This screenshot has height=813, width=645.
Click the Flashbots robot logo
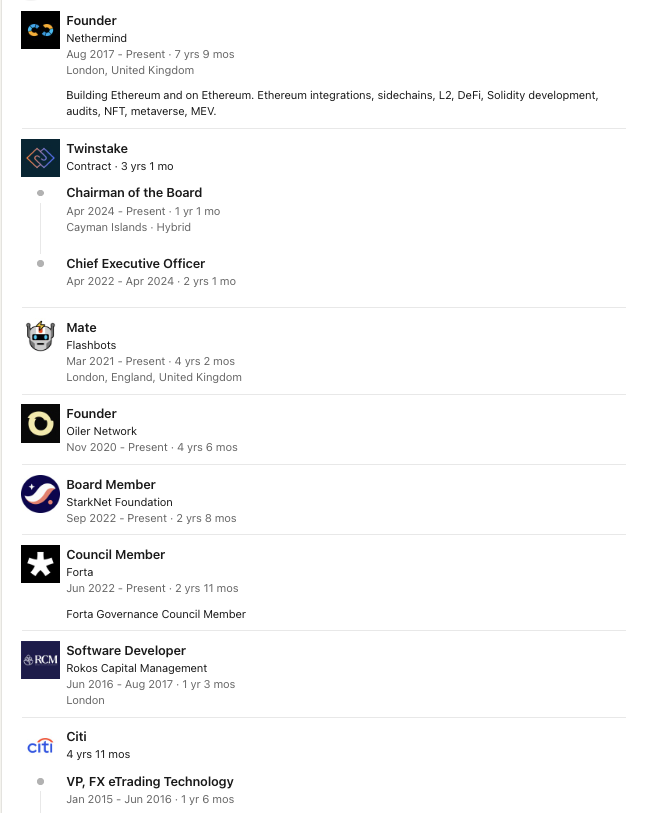(40, 337)
